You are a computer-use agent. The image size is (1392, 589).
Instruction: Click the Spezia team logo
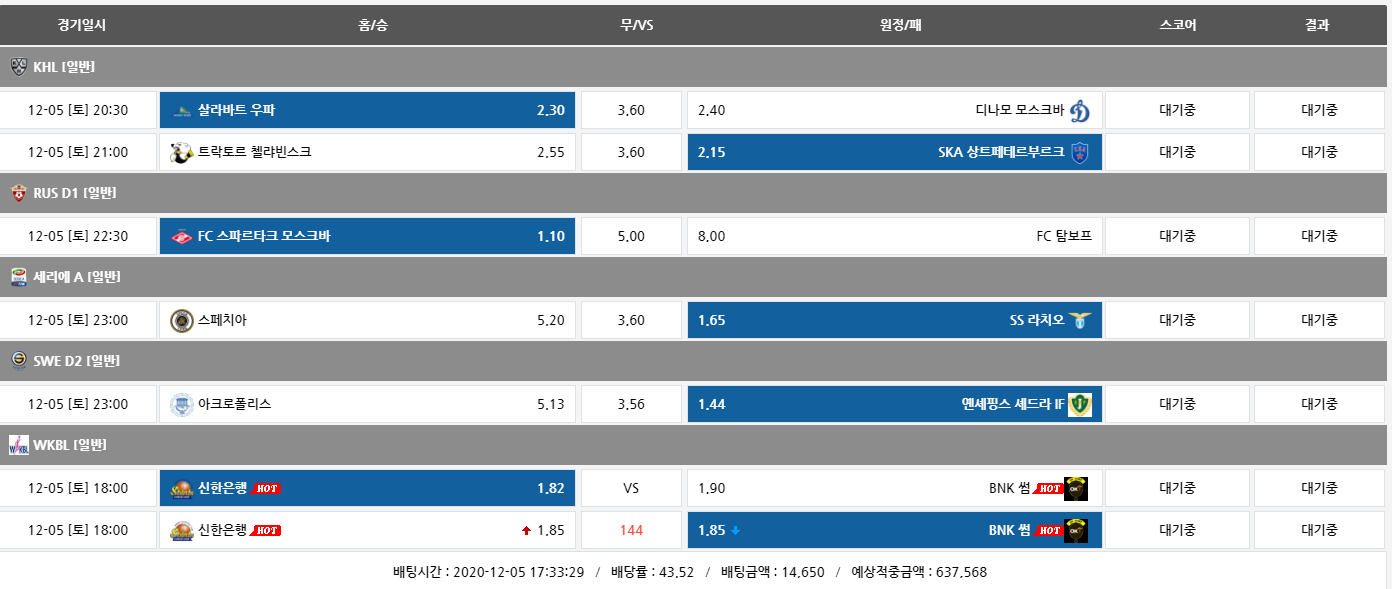181,321
